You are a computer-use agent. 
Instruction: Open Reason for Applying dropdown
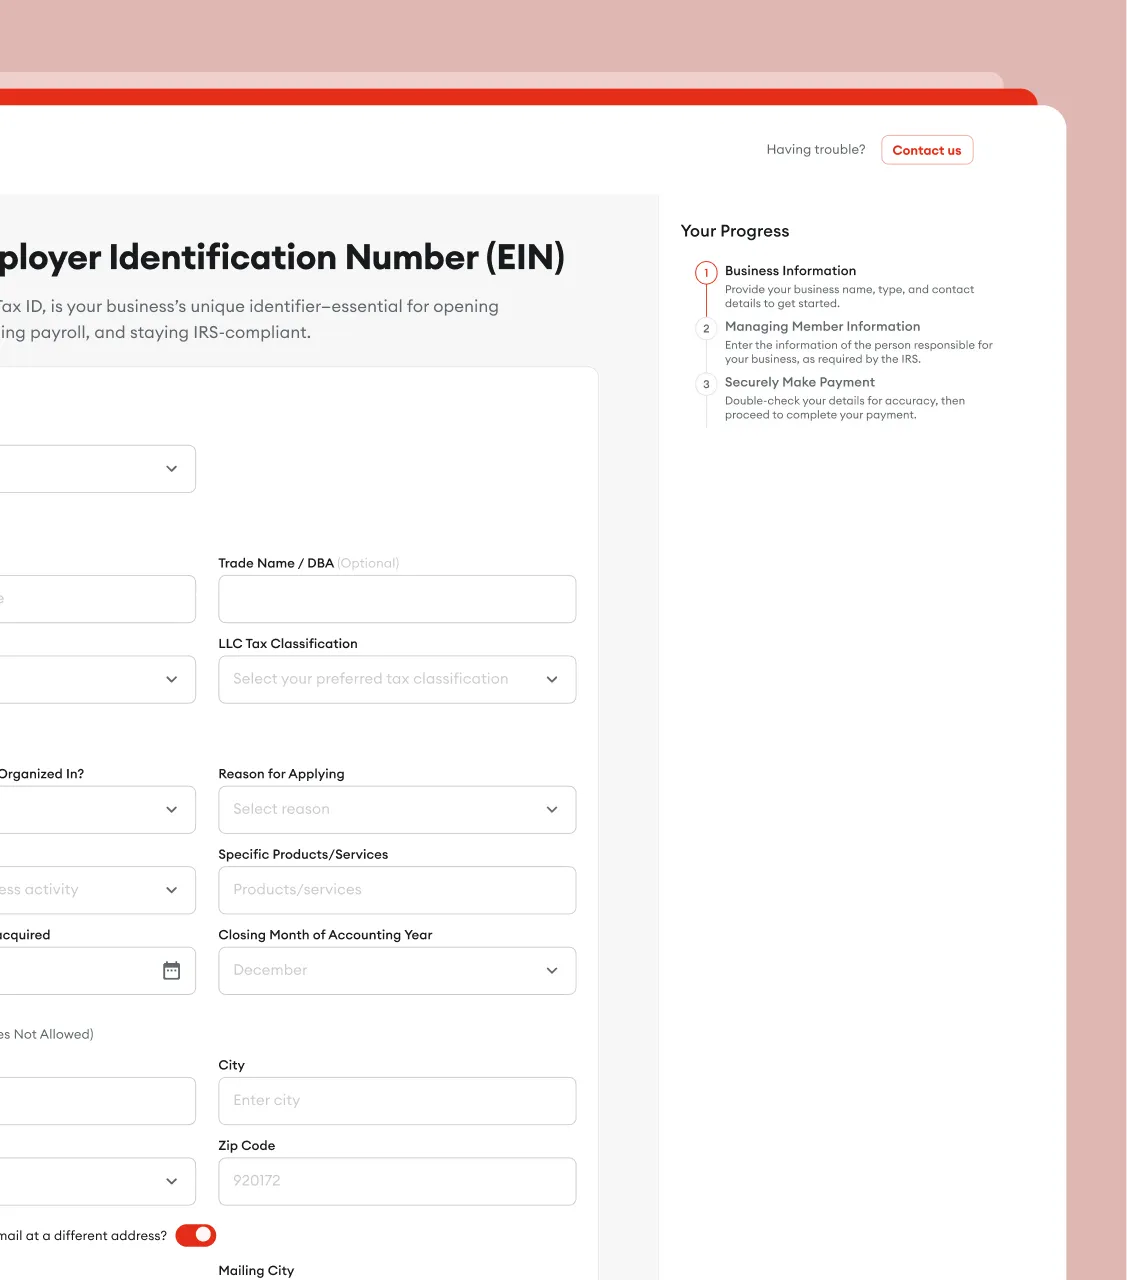click(x=397, y=810)
